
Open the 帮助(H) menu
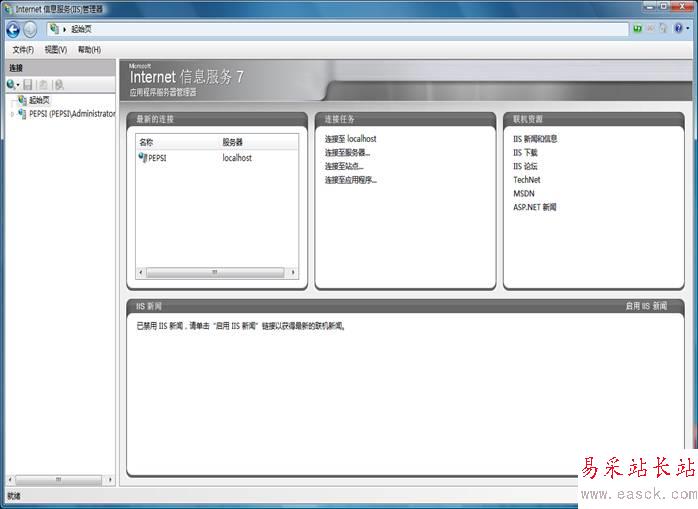(x=89, y=50)
